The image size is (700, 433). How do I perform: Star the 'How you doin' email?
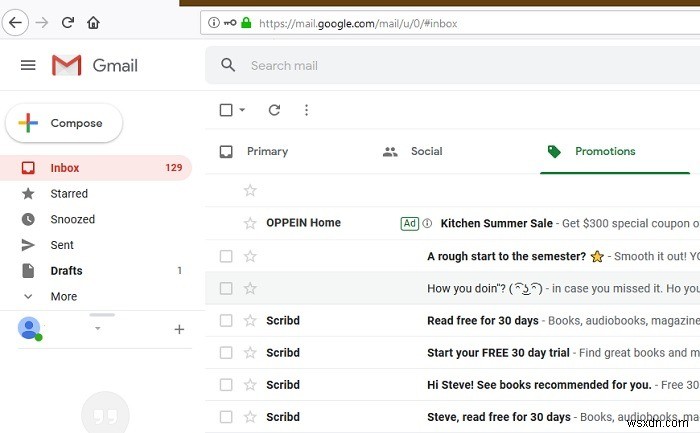[250, 288]
